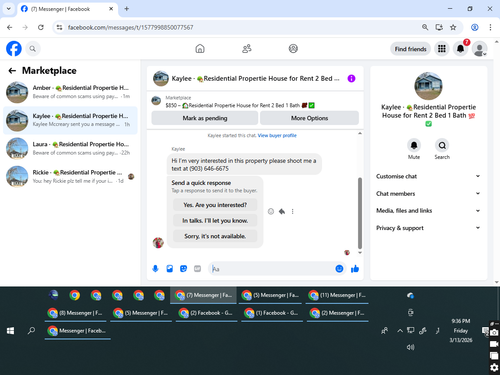Open the Chrome profile icon
The image size is (500, 375).
click(x=475, y=27)
